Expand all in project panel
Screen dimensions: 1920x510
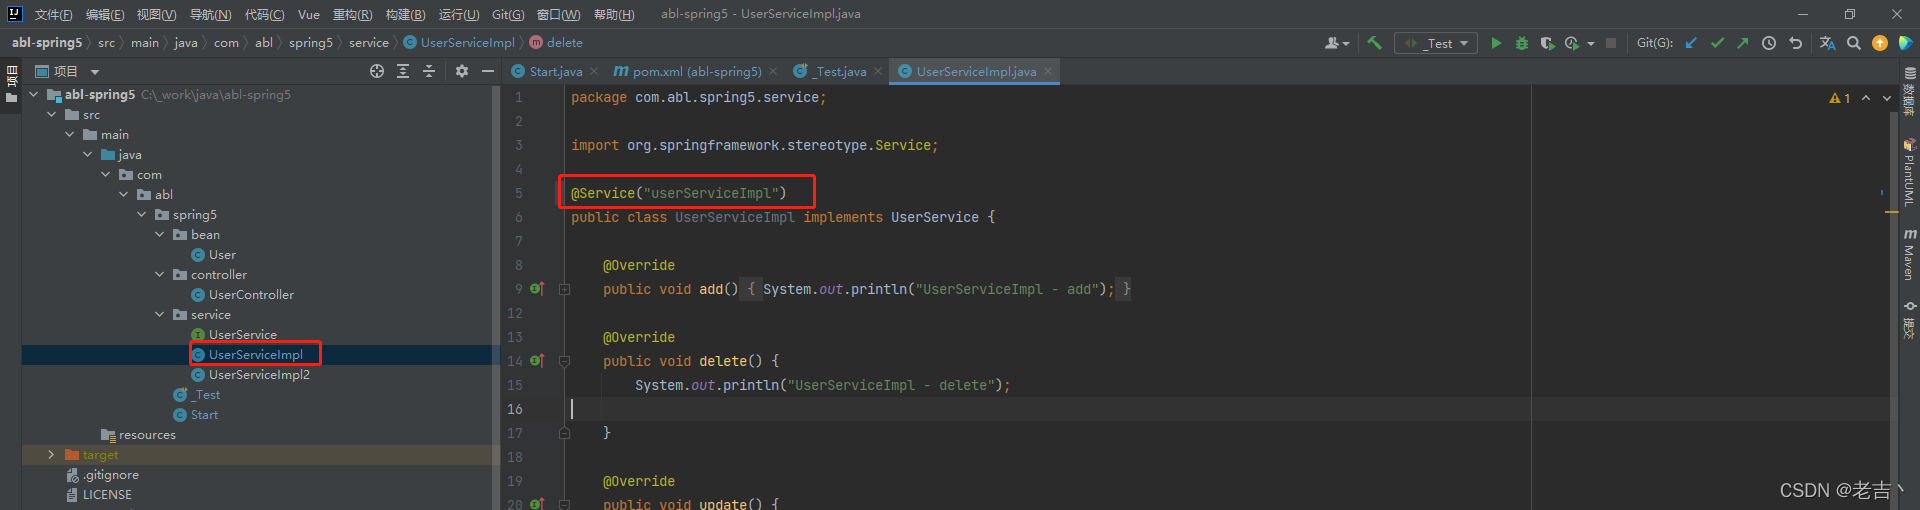(x=403, y=71)
